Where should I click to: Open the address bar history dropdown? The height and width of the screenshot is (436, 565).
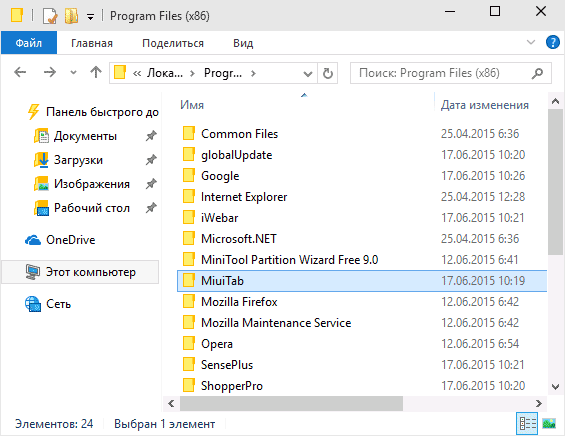click(x=308, y=74)
